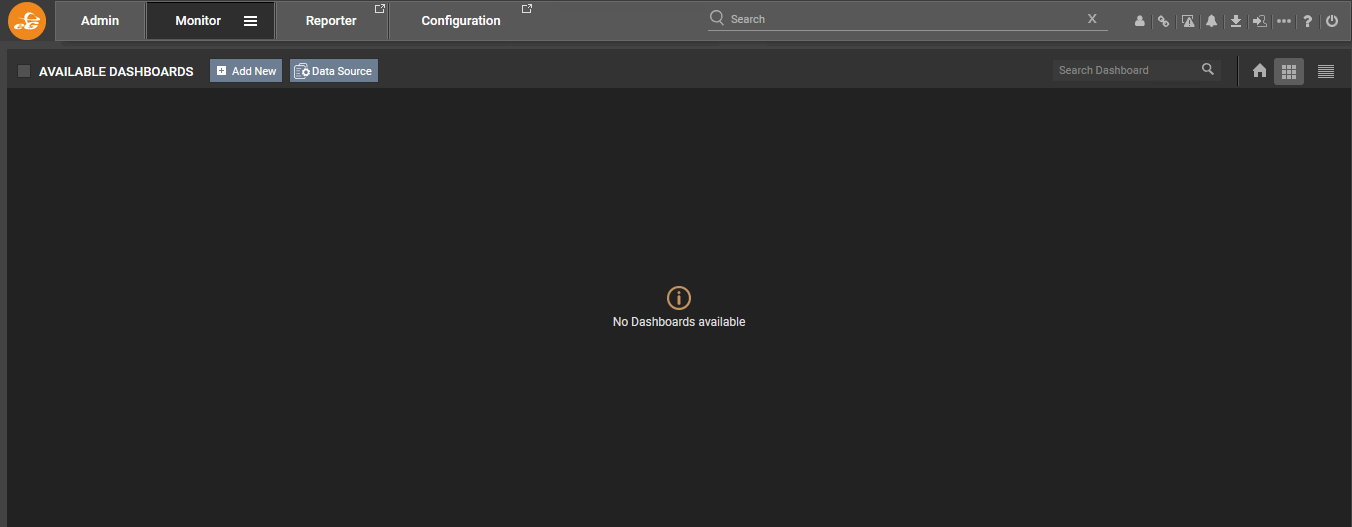Go to the dashboards home icon

tap(1260, 71)
